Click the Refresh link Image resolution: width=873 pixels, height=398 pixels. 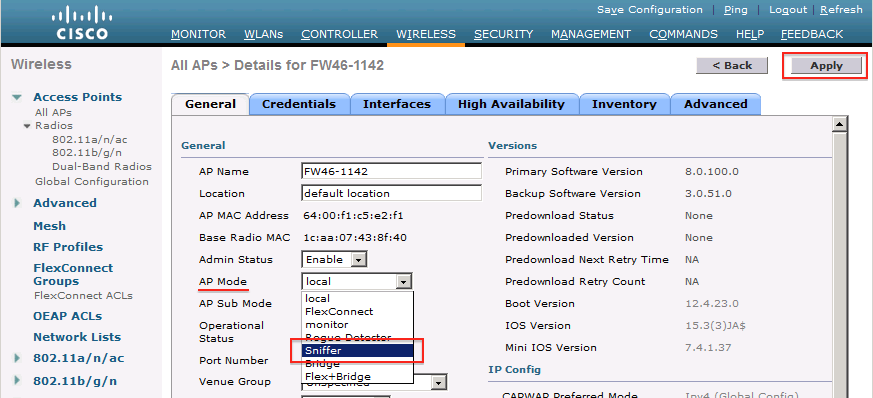[841, 9]
